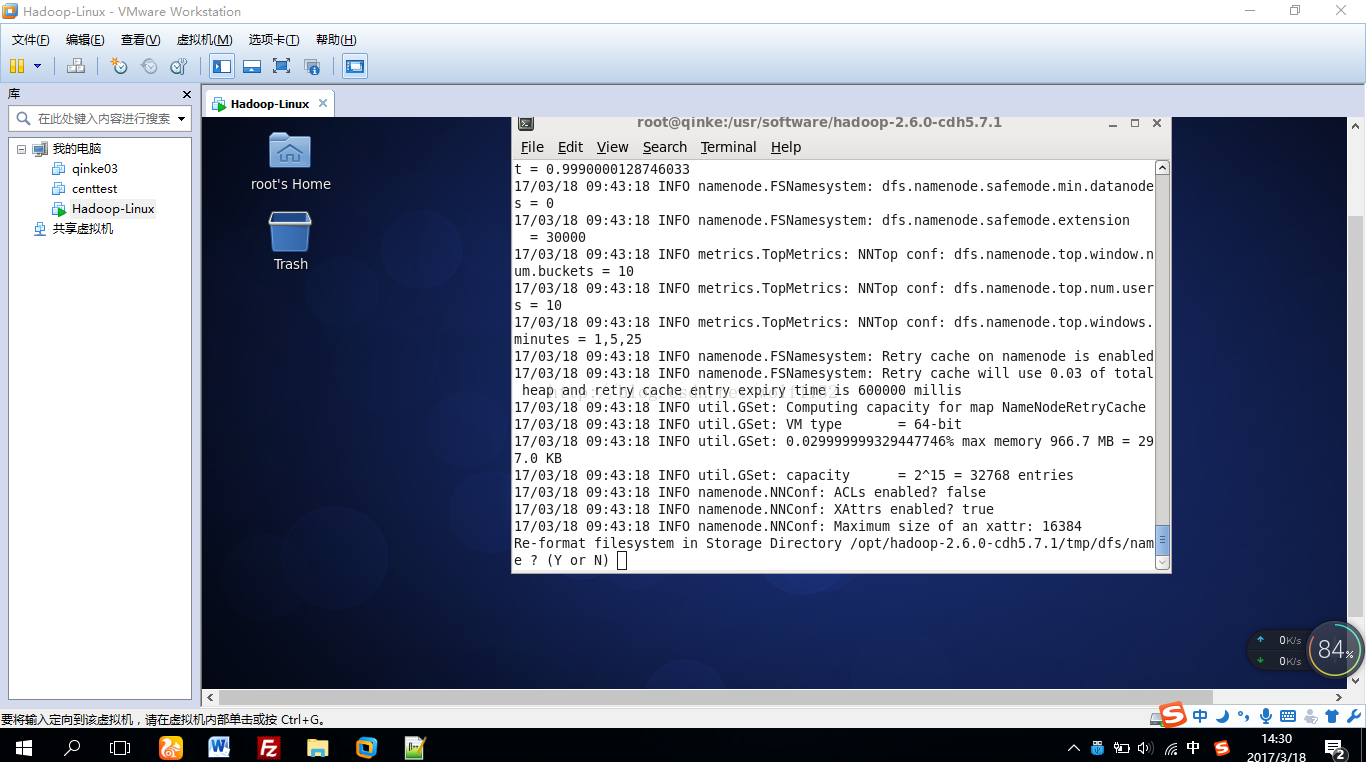This screenshot has width=1366, height=762.
Task: Click the VM view horizontal scrollbar right arrow
Action: [1339, 697]
